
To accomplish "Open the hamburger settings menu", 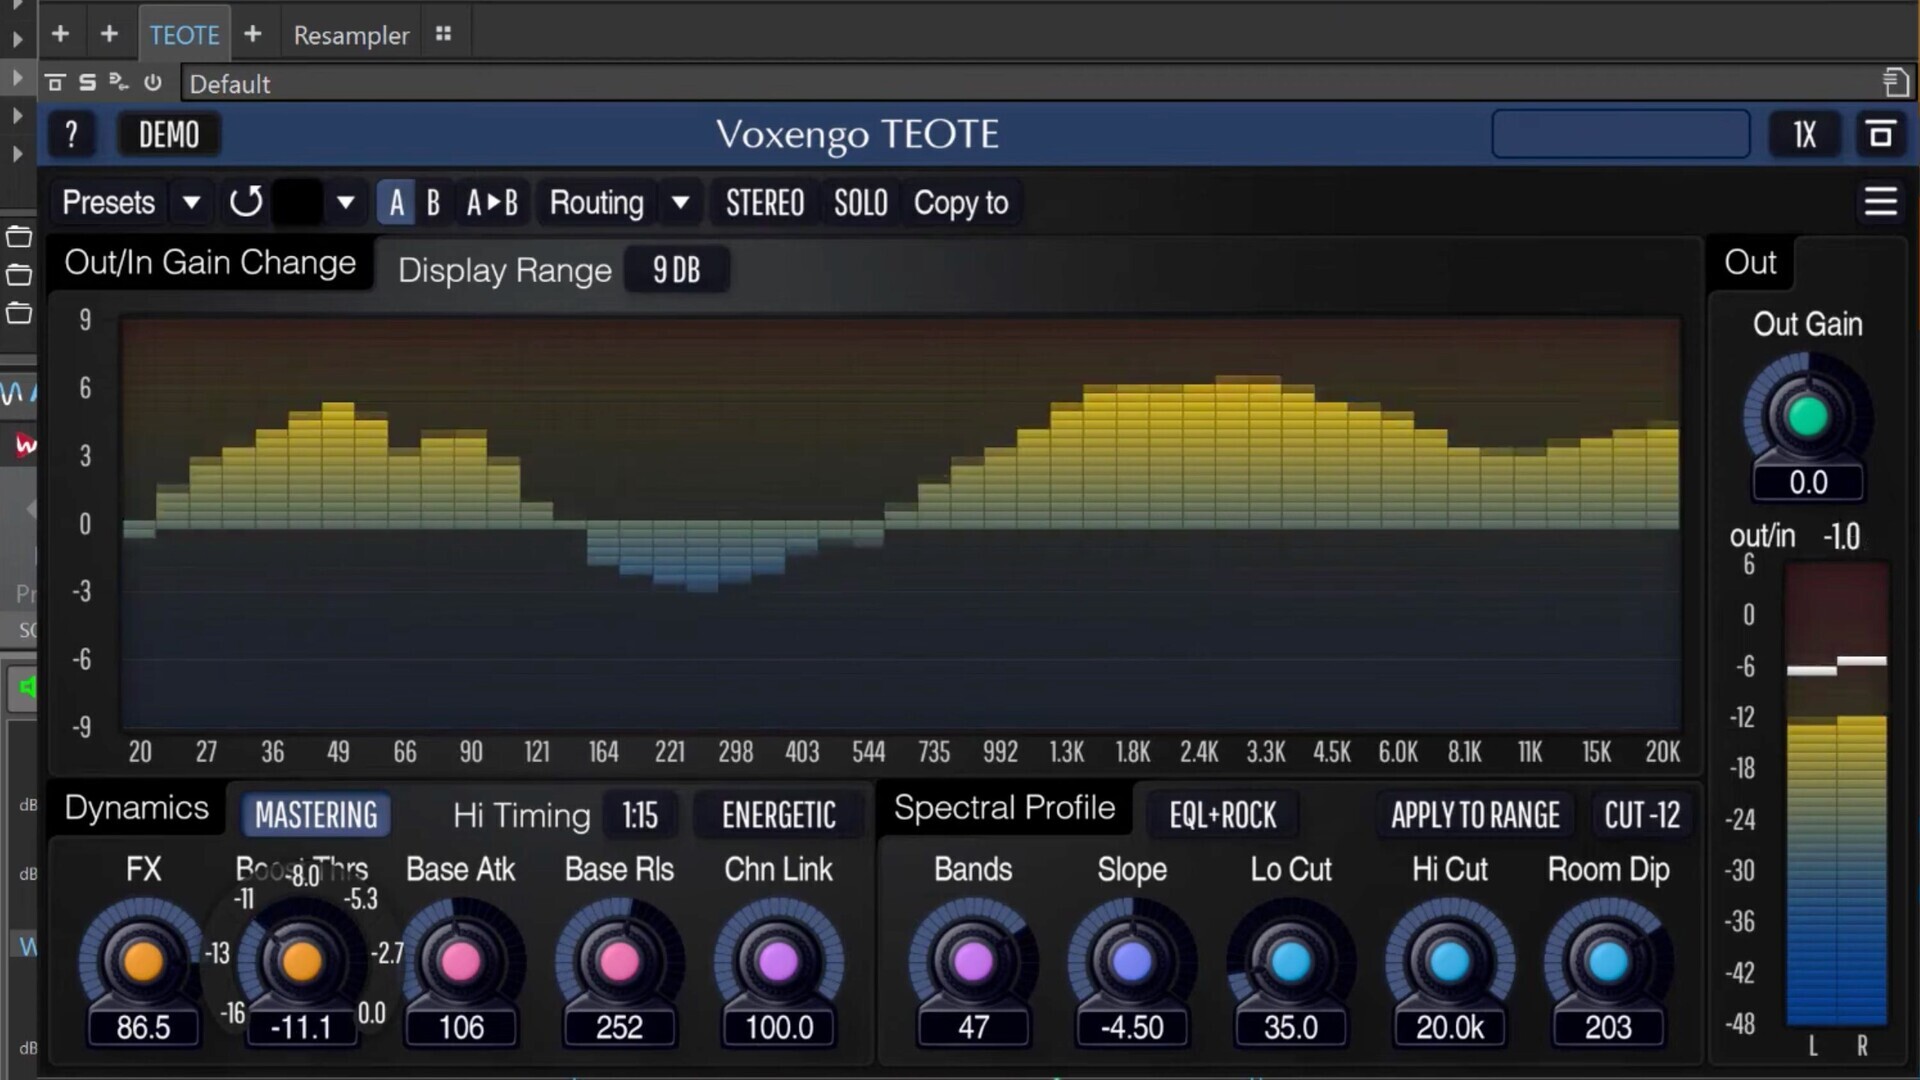I will (x=1880, y=202).
